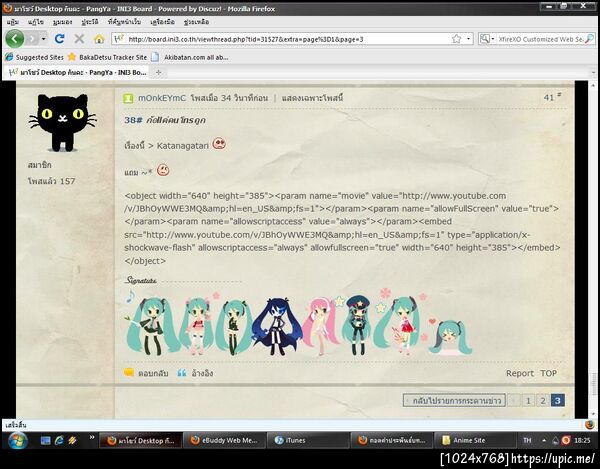Click the reply speech bubble icon
Viewport: 600px width, 469px height.
[x=129, y=373]
